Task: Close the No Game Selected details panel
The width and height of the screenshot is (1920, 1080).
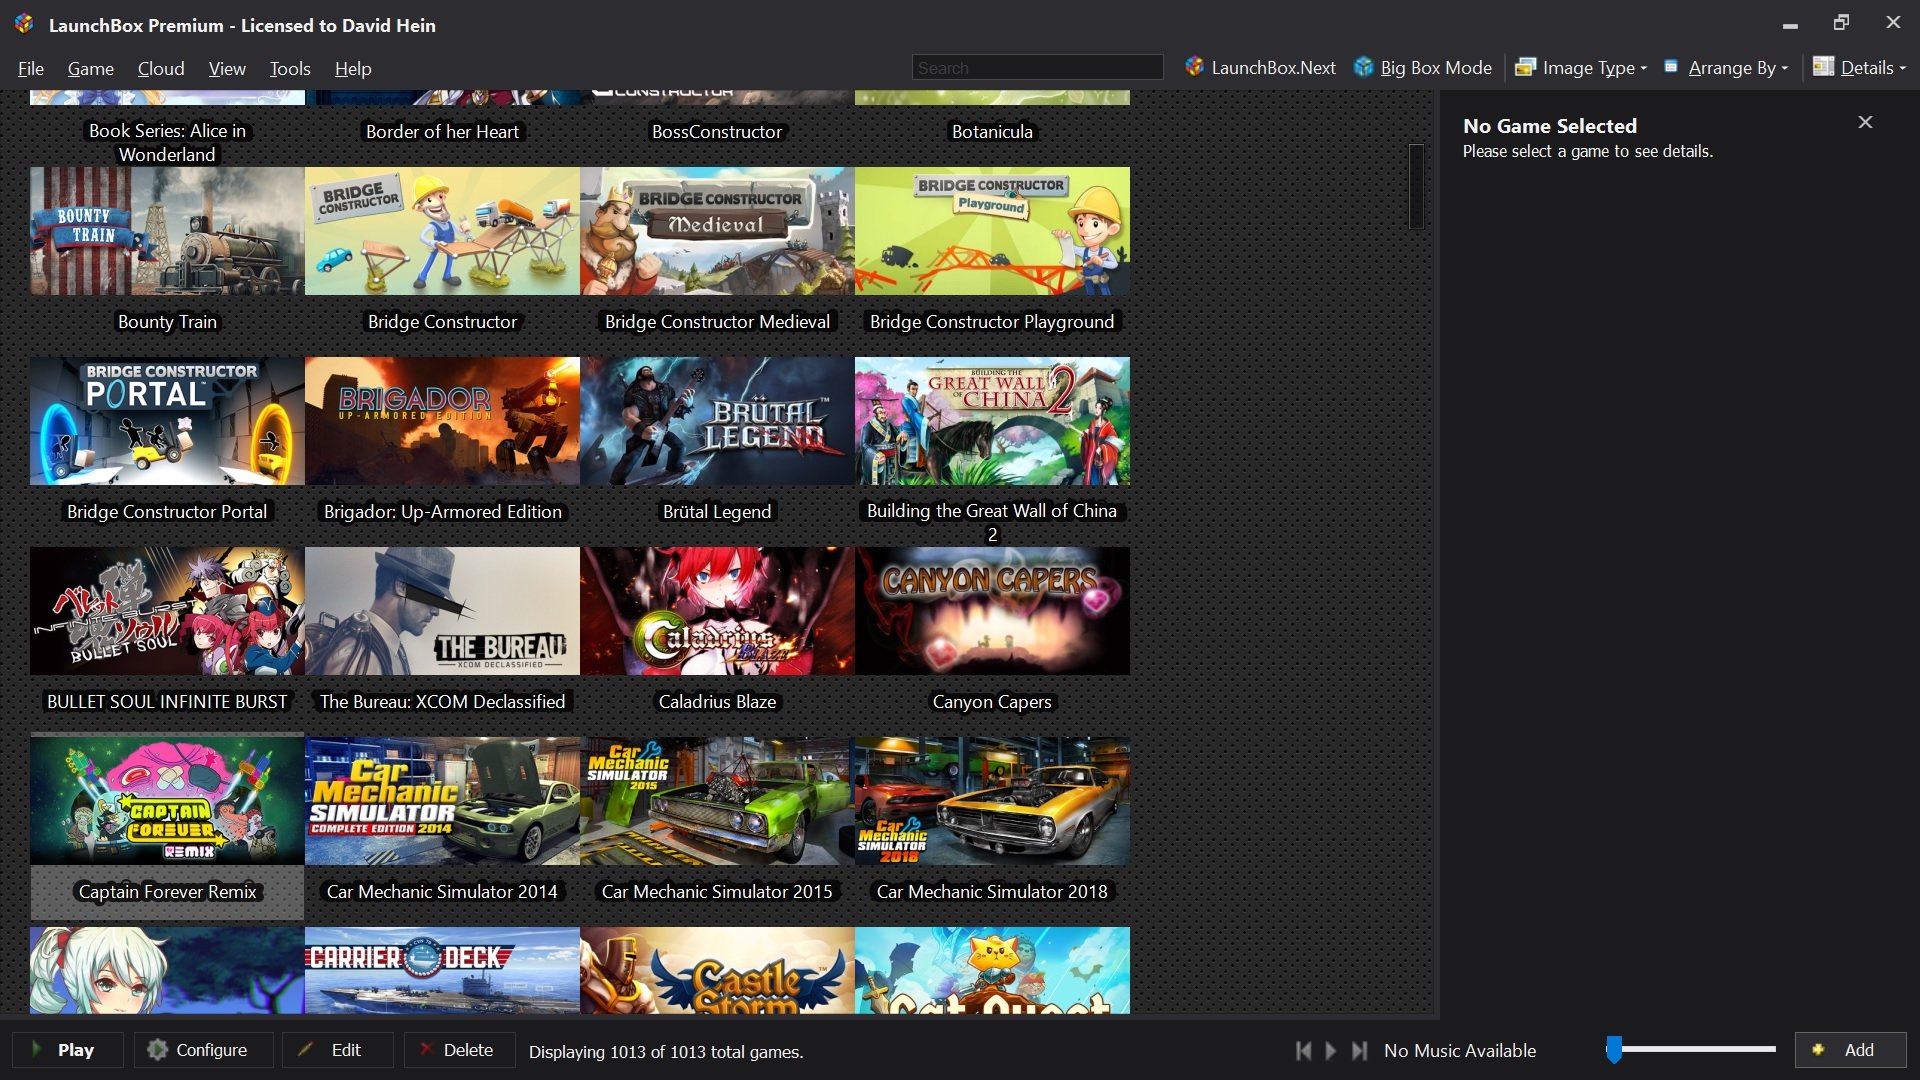Action: click(1865, 122)
